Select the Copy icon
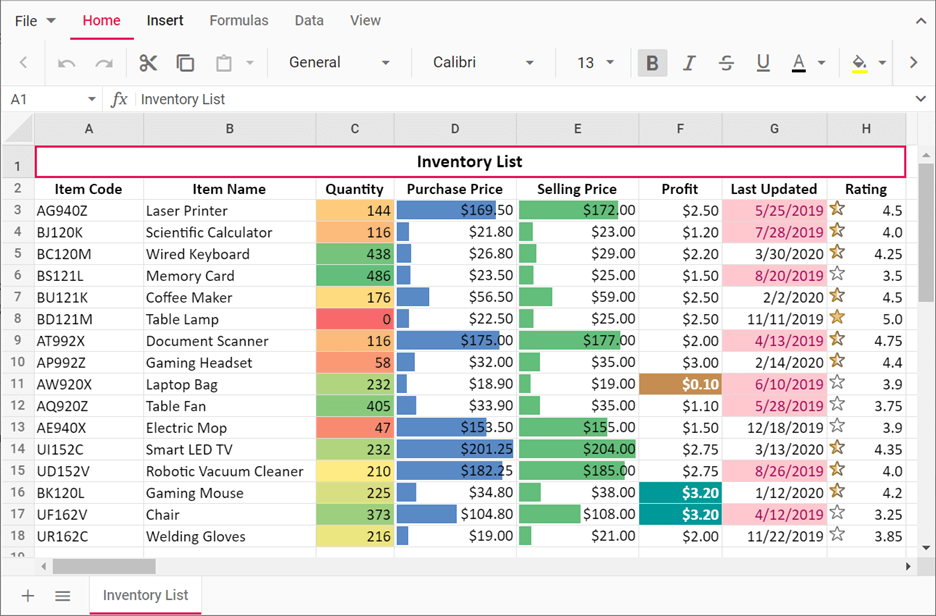The height and width of the screenshot is (616, 936). 185,62
